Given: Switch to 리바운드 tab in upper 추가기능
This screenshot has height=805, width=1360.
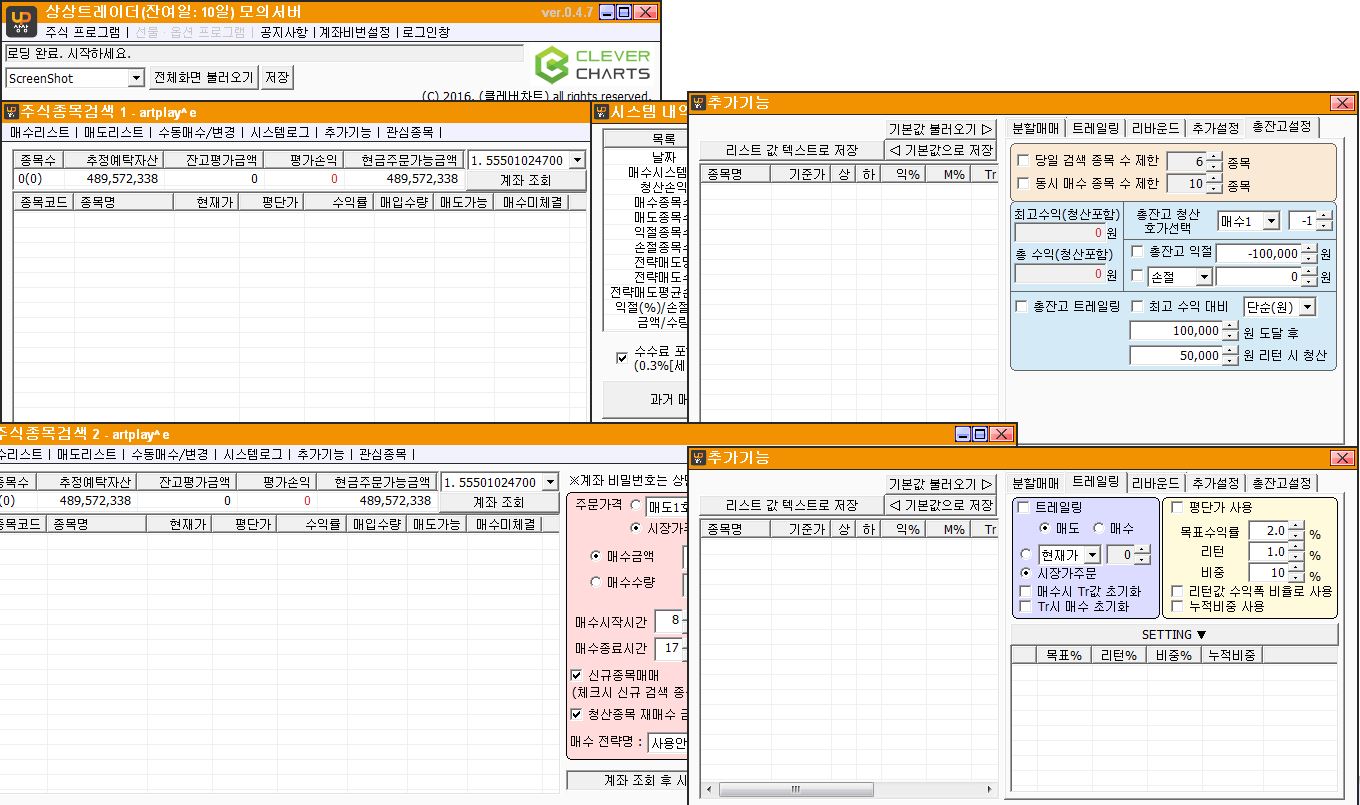Looking at the screenshot, I should click(1154, 128).
